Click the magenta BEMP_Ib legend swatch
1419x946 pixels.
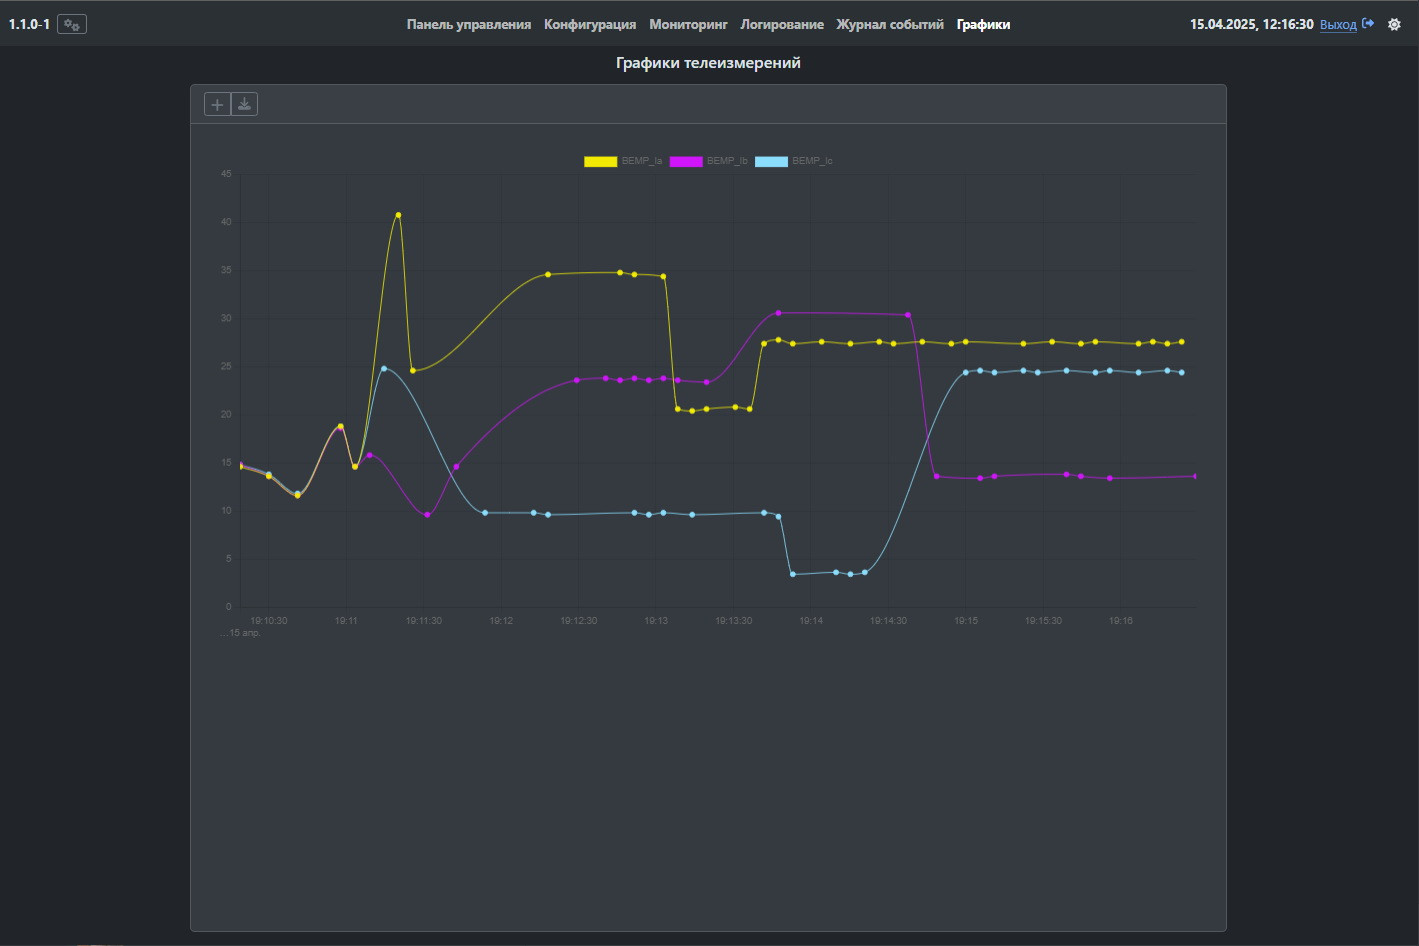pyautogui.click(x=686, y=161)
